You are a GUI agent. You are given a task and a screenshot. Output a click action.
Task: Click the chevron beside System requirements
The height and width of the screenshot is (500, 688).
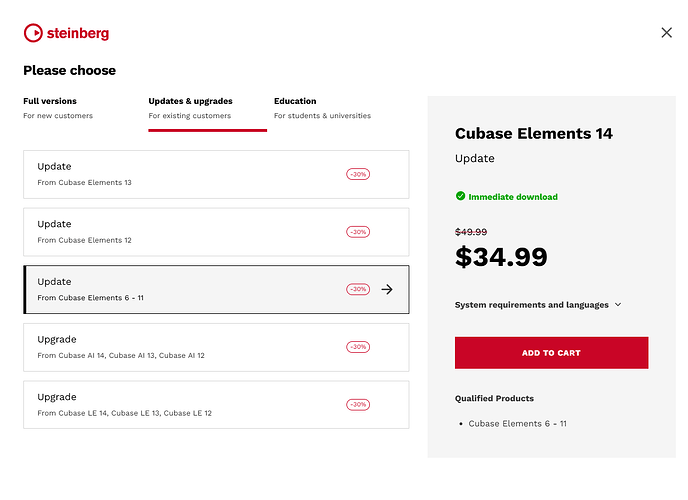[x=618, y=305]
